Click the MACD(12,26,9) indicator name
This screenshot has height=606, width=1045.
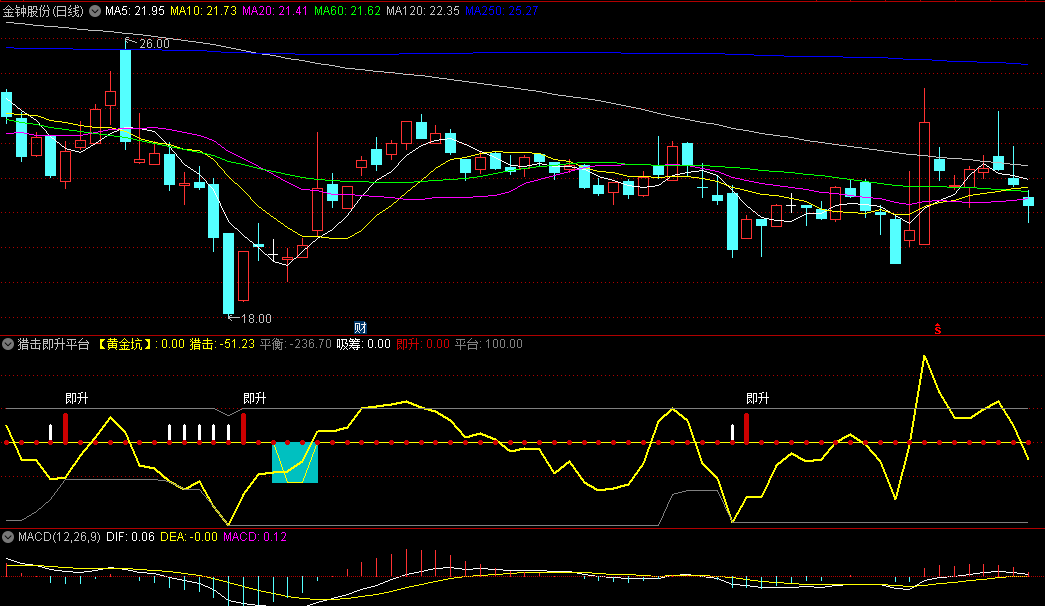(59, 537)
